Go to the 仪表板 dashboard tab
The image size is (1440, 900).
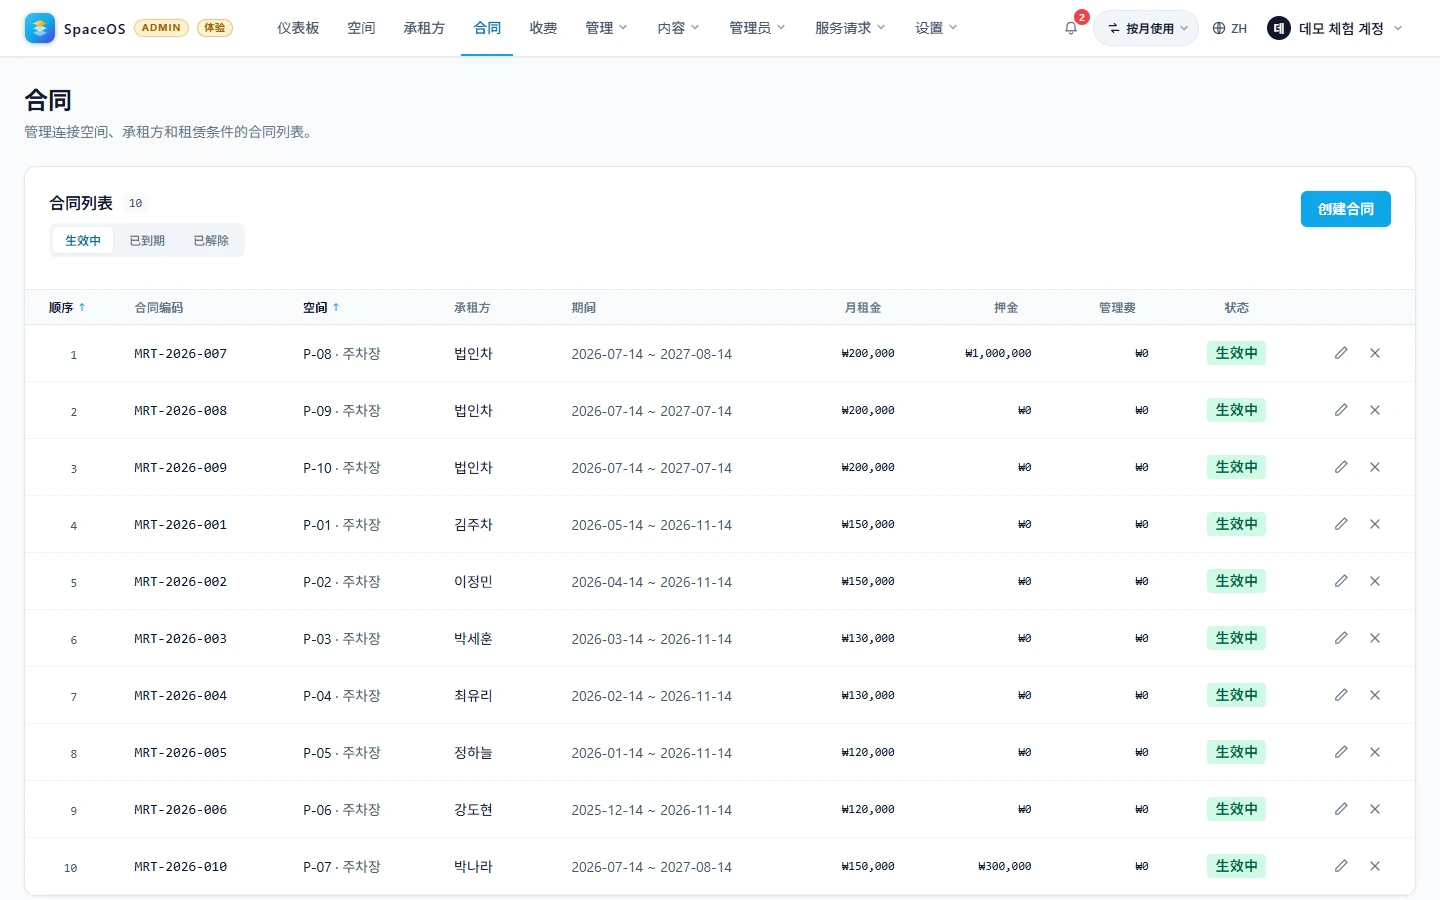[298, 28]
